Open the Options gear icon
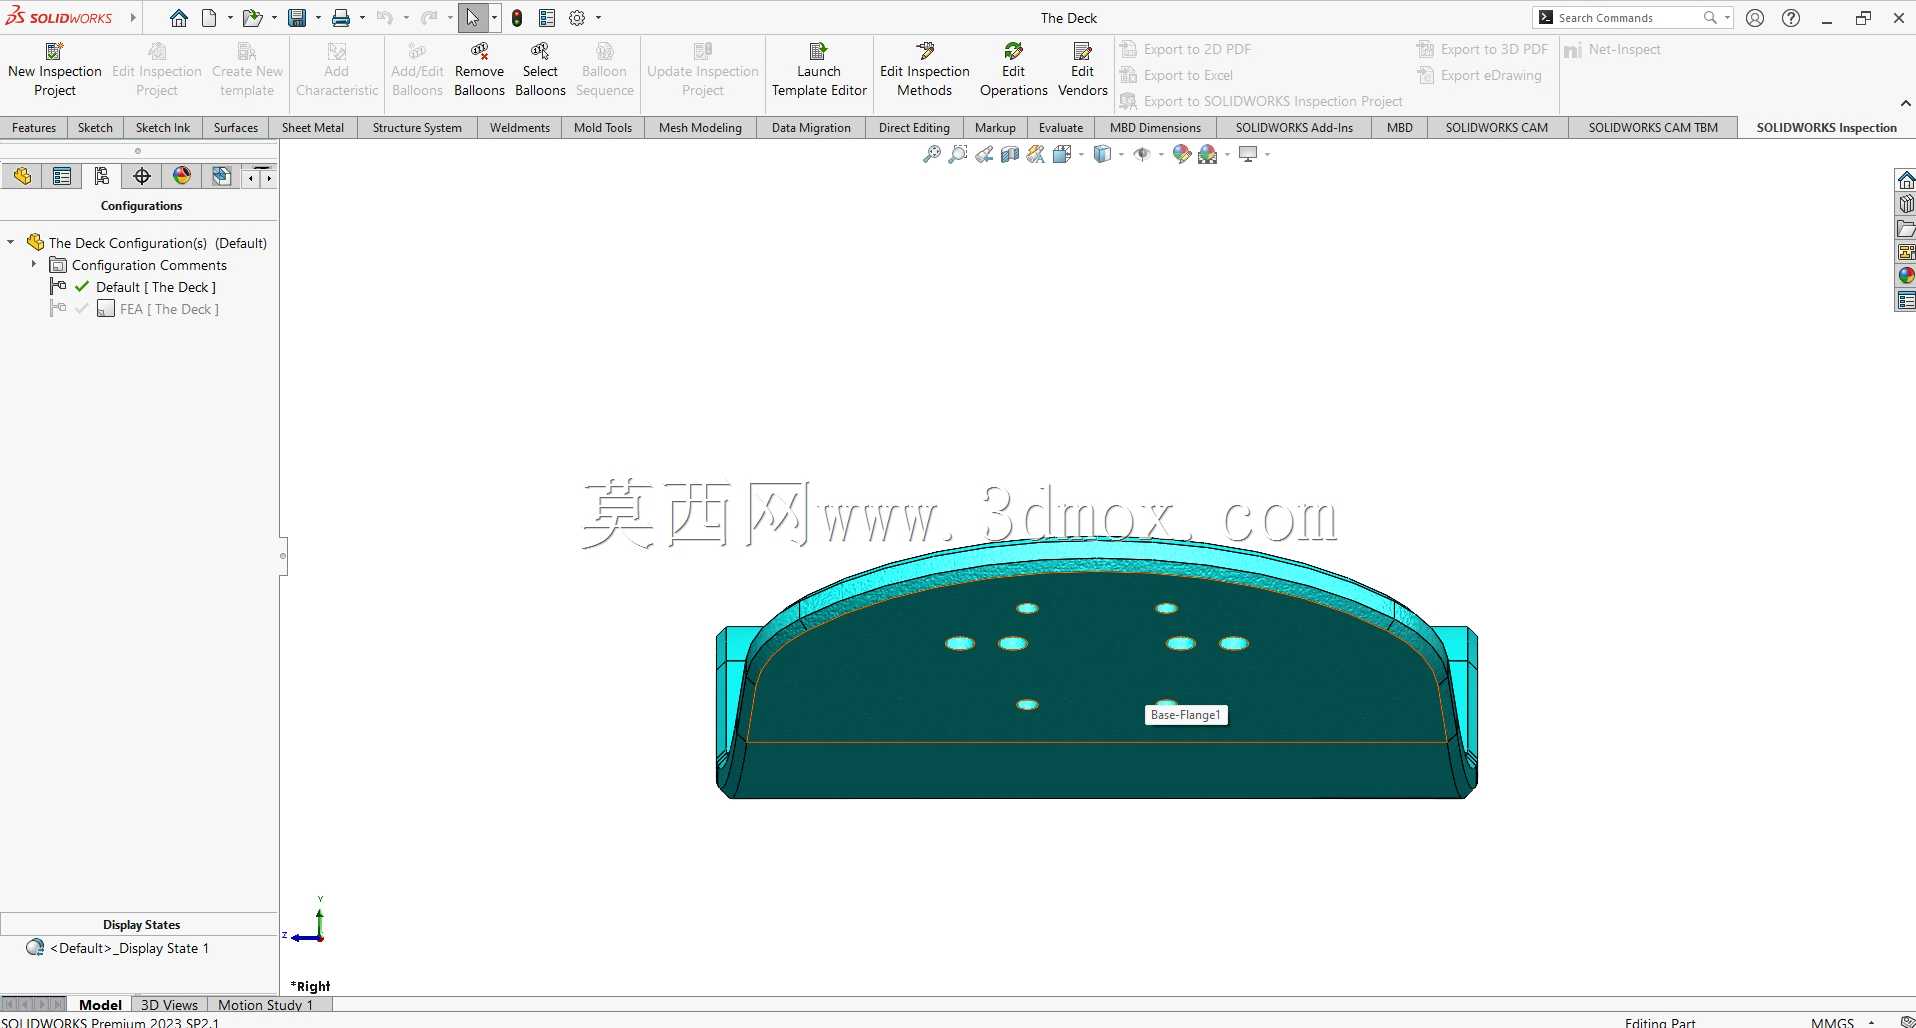This screenshot has width=1916, height=1028. tap(577, 18)
